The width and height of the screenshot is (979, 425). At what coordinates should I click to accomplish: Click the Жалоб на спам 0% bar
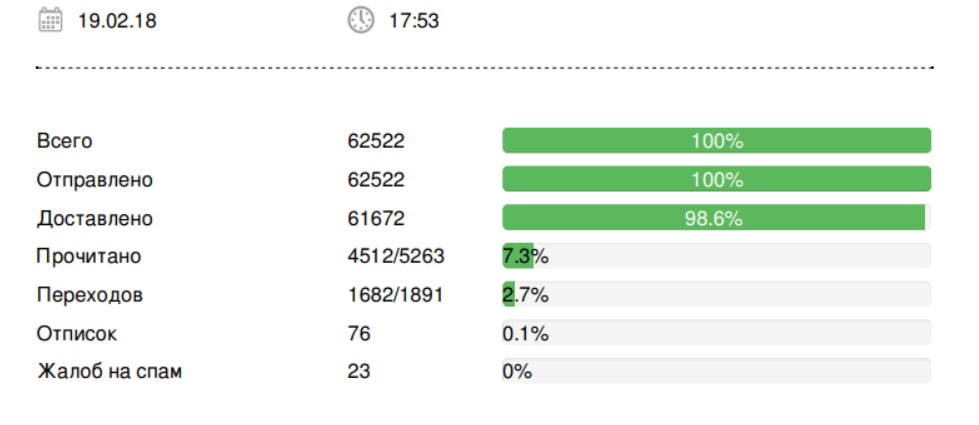pos(716,371)
